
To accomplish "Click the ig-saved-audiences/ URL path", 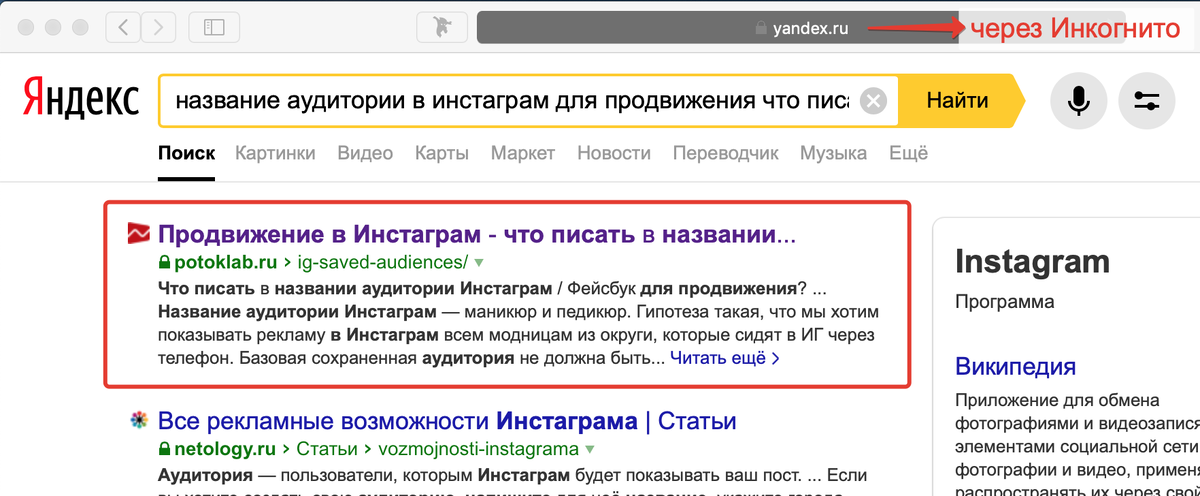I will click(x=381, y=264).
